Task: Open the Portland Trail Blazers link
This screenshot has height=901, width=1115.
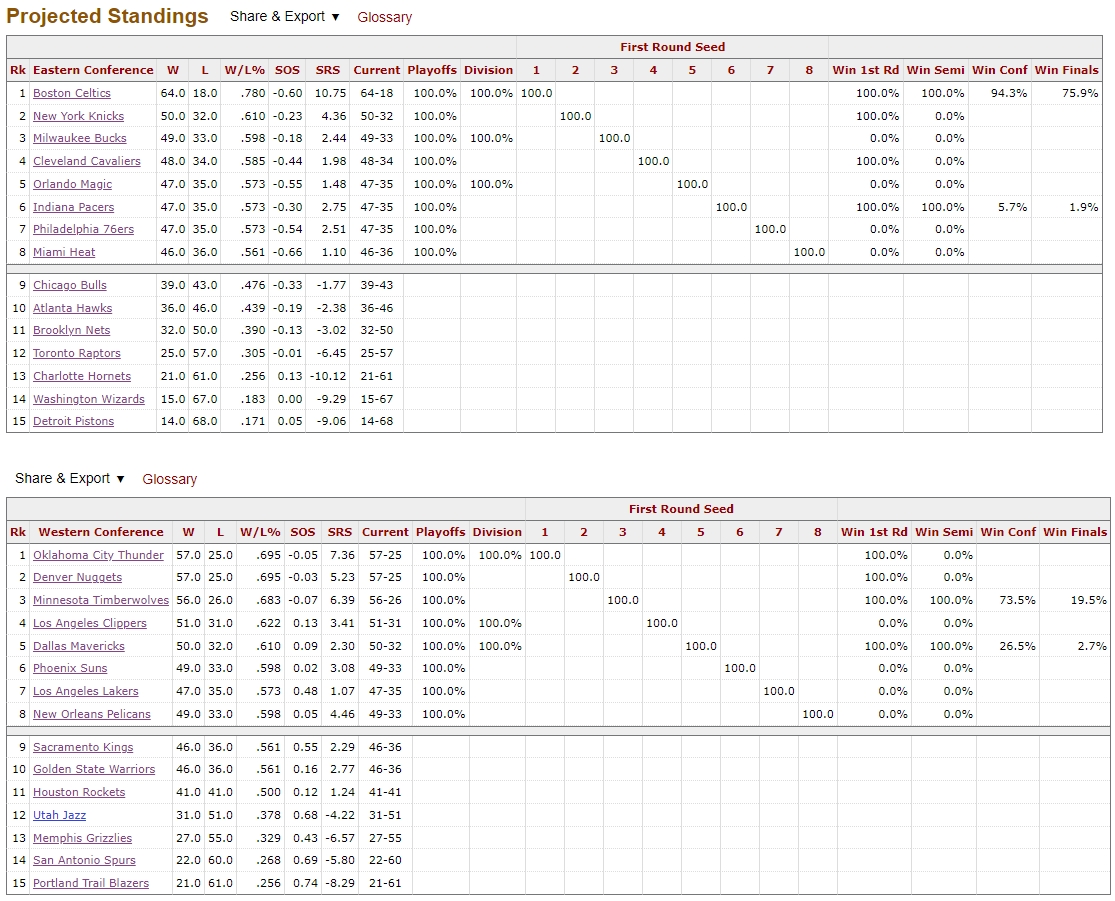Action: coord(91,883)
